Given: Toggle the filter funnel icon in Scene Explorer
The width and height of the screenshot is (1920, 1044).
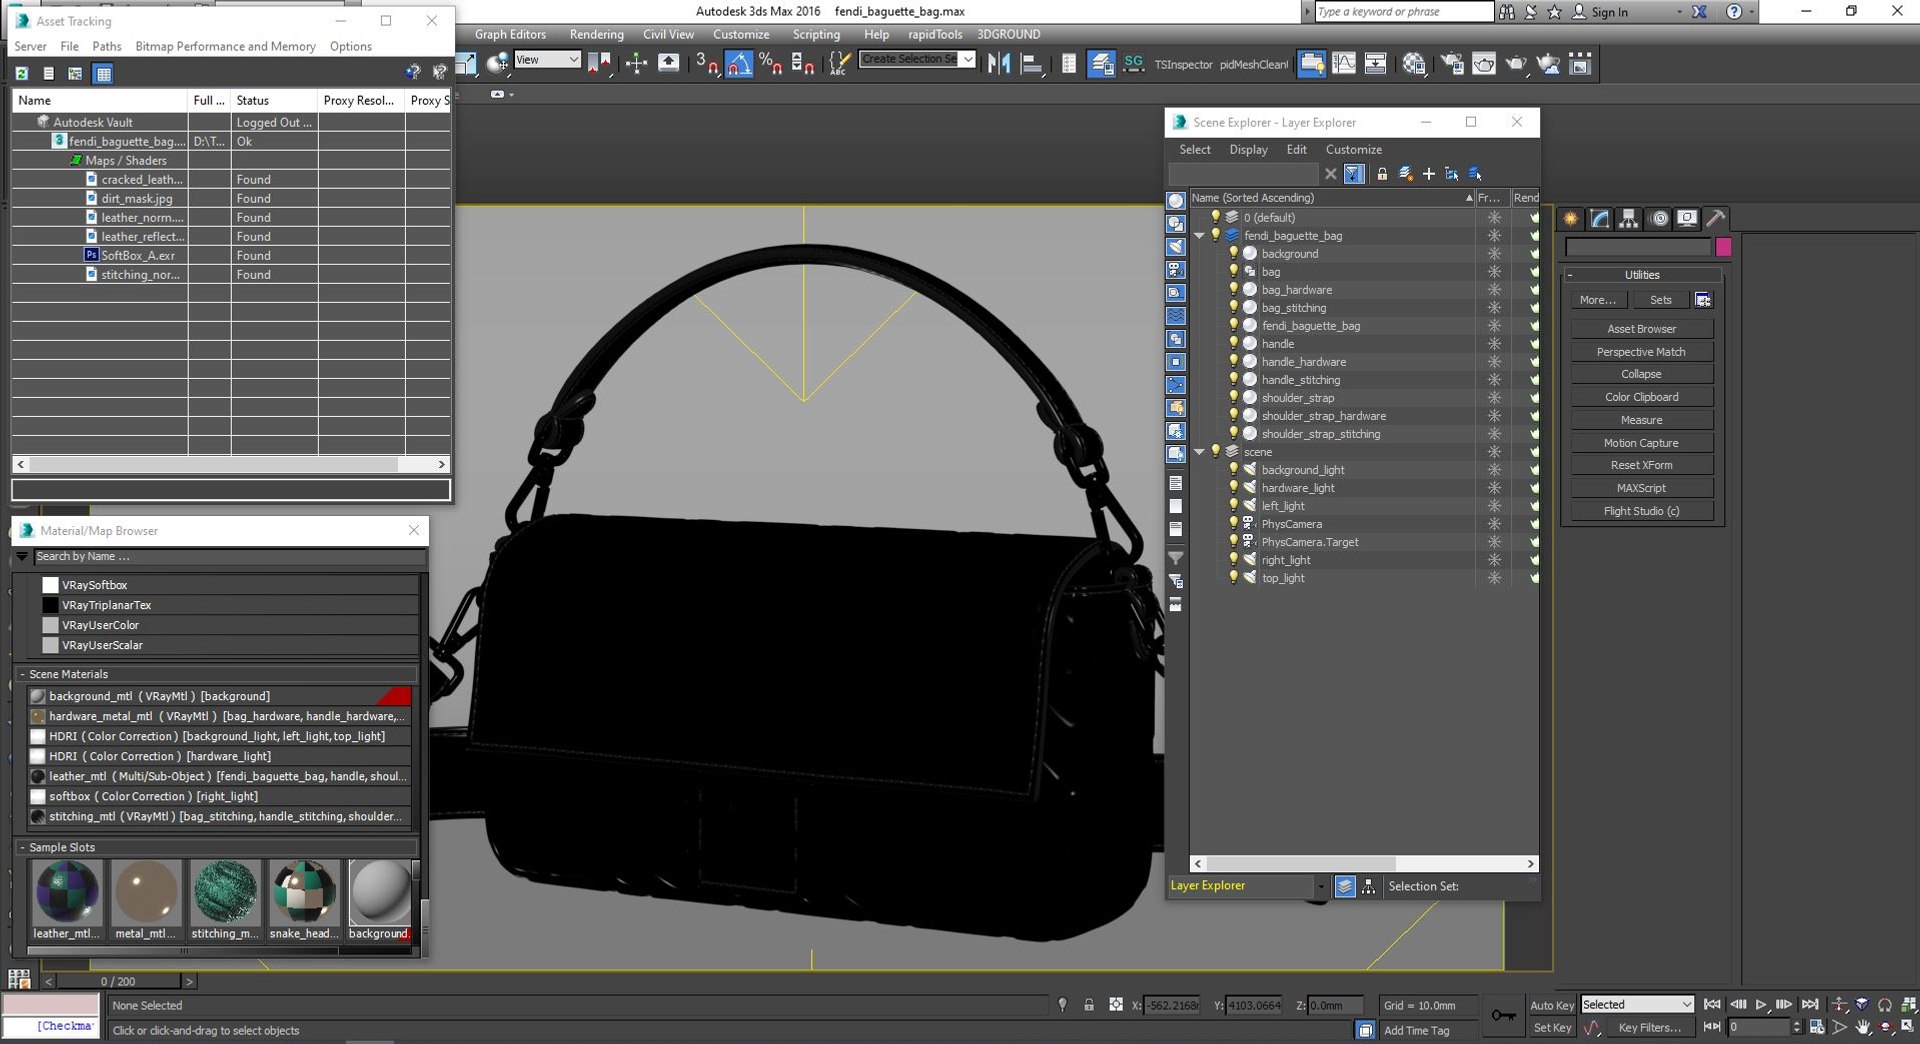Looking at the screenshot, I should (1354, 174).
